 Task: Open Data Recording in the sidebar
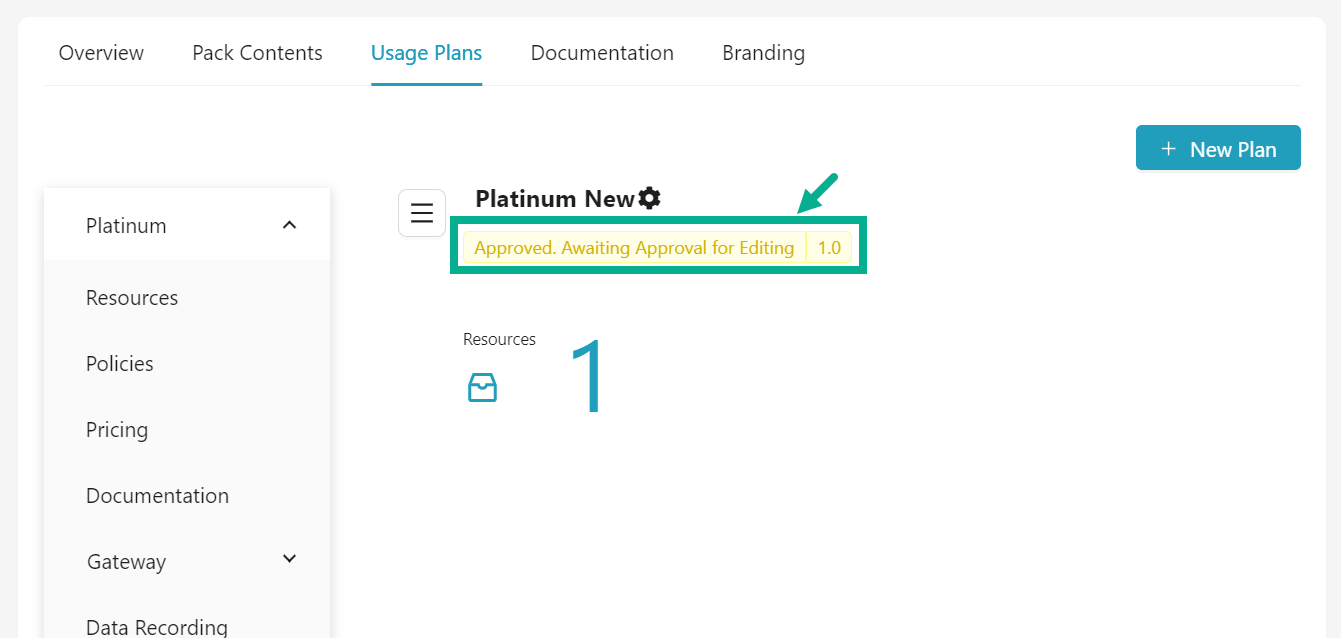(157, 626)
